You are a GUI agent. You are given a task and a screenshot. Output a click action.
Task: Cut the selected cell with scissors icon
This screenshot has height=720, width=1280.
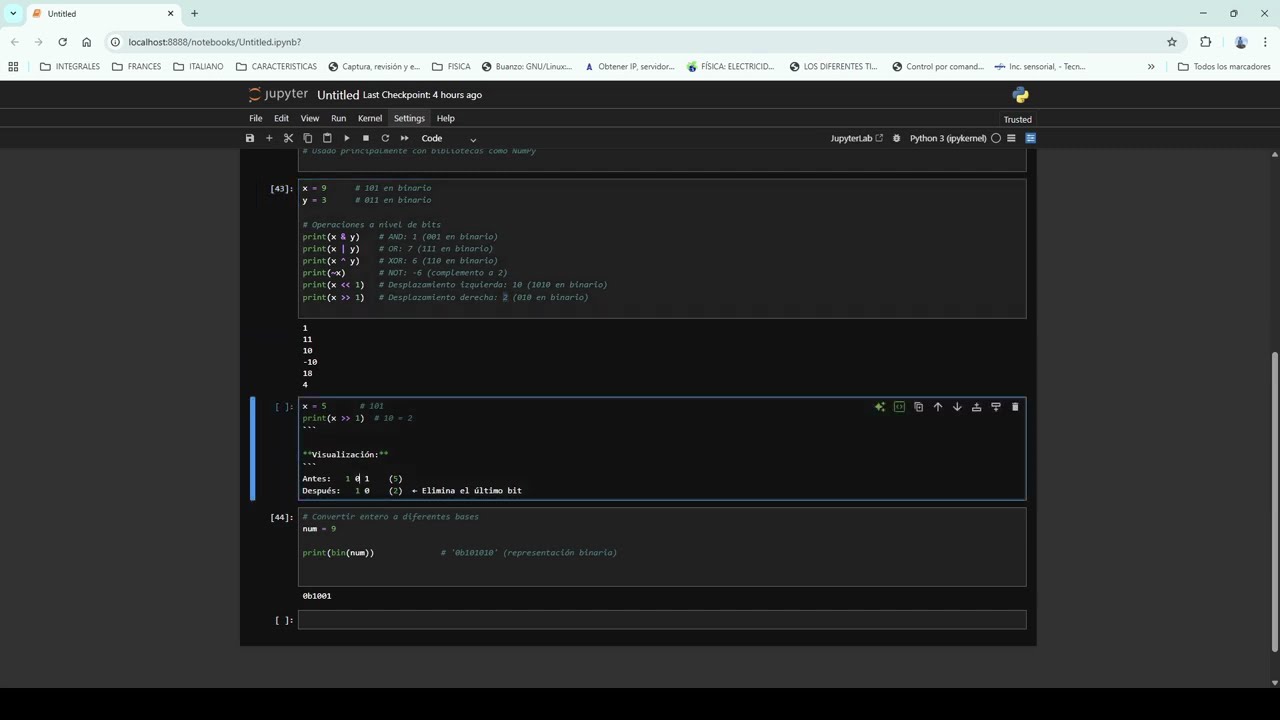(288, 138)
